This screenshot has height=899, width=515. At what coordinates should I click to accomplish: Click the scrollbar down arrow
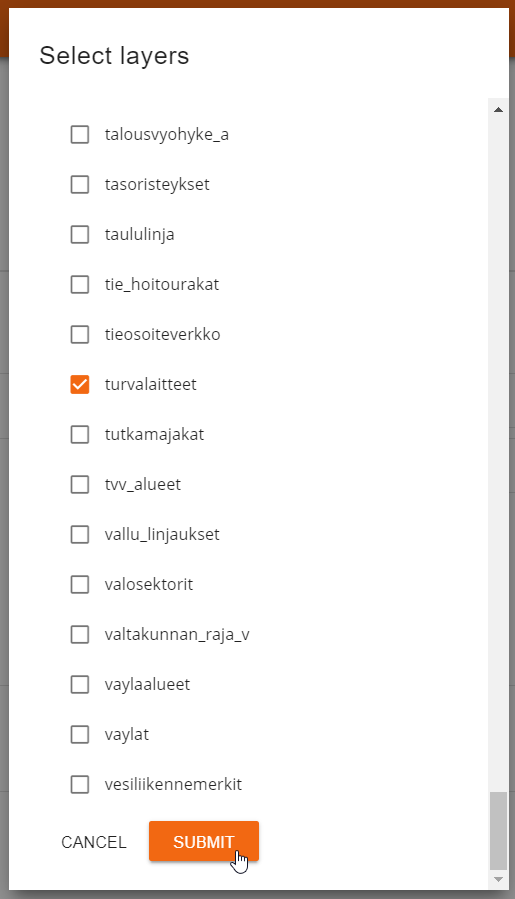pyautogui.click(x=498, y=879)
